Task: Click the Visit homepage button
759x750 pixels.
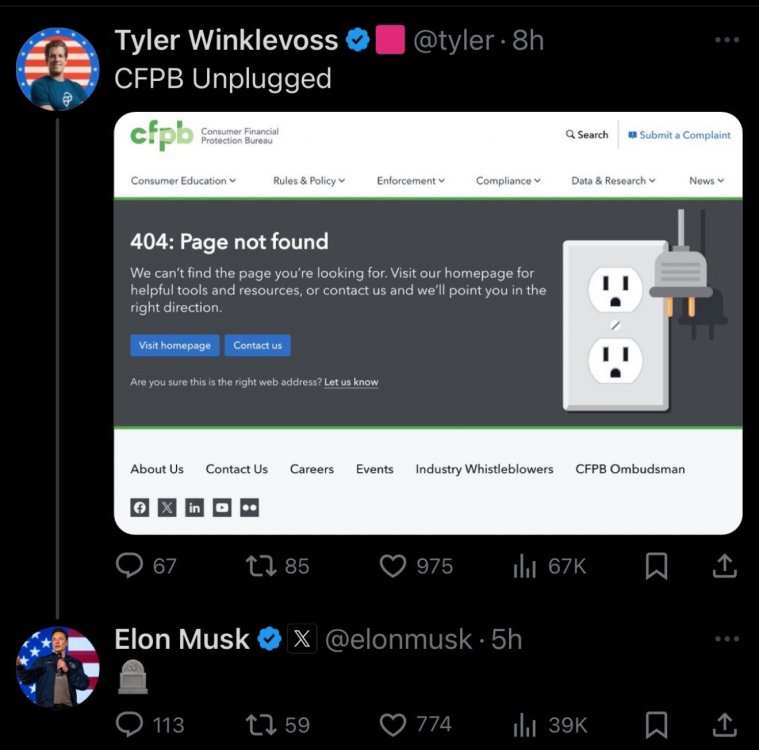Action: [x=174, y=345]
